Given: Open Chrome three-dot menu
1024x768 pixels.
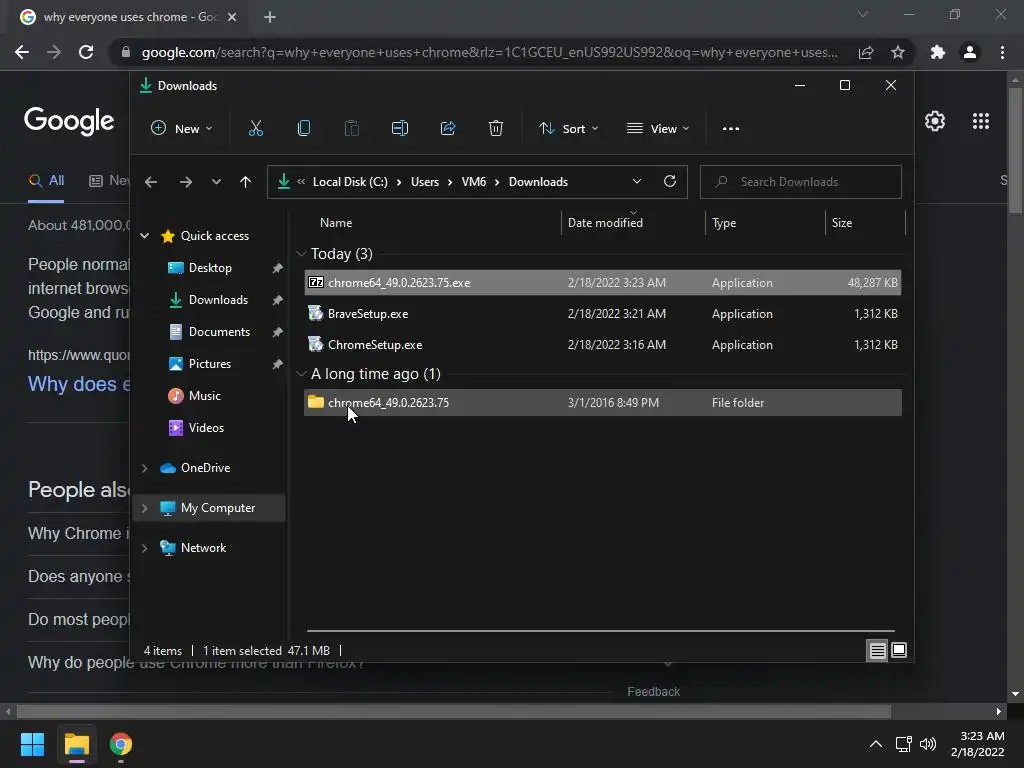Looking at the screenshot, I should (x=1002, y=52).
